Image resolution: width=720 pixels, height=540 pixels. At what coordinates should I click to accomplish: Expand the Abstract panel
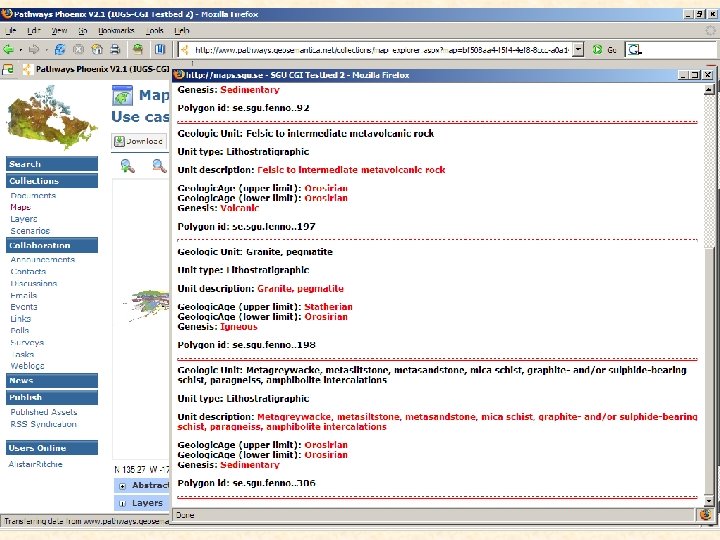coord(122,486)
